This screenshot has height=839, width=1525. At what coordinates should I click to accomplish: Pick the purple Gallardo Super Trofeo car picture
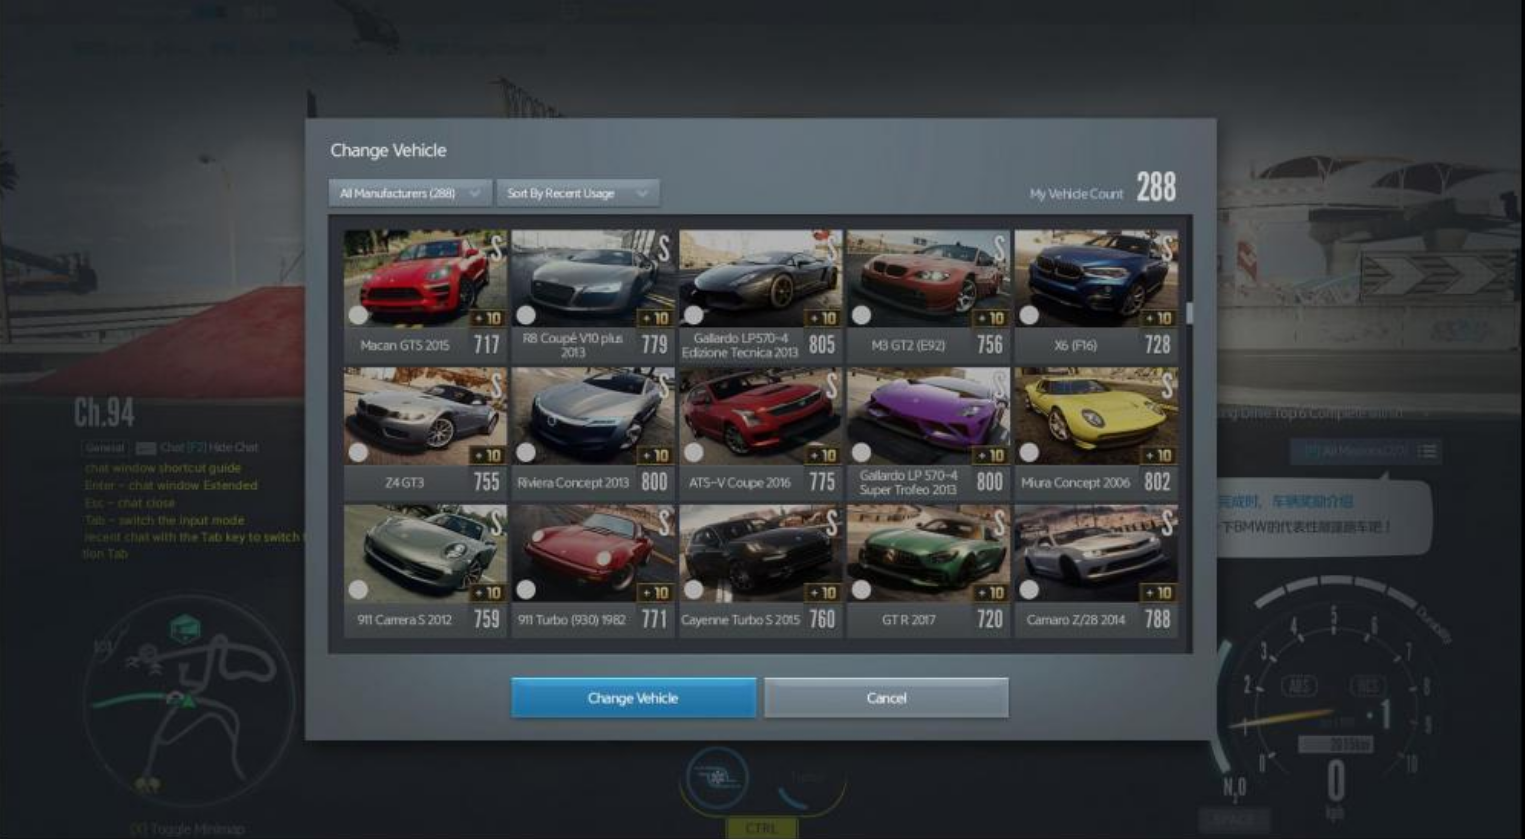(928, 416)
